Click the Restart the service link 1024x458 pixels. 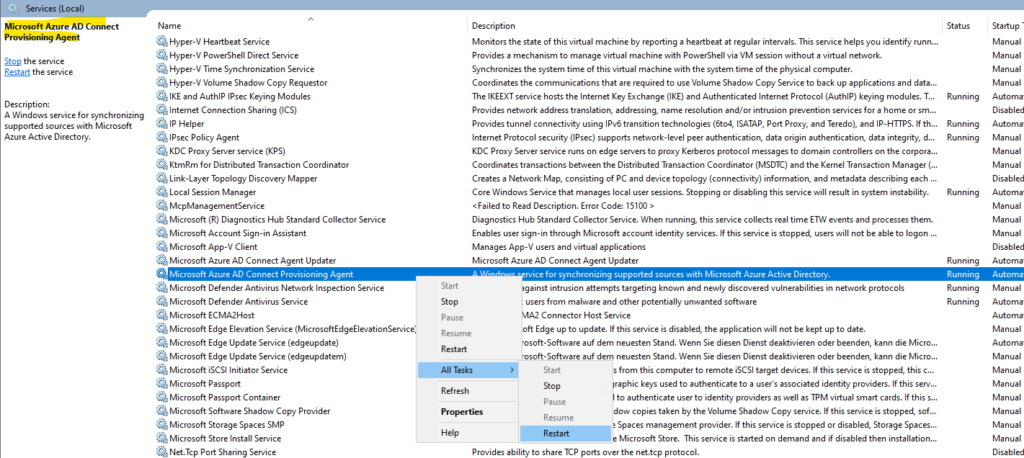17,72
